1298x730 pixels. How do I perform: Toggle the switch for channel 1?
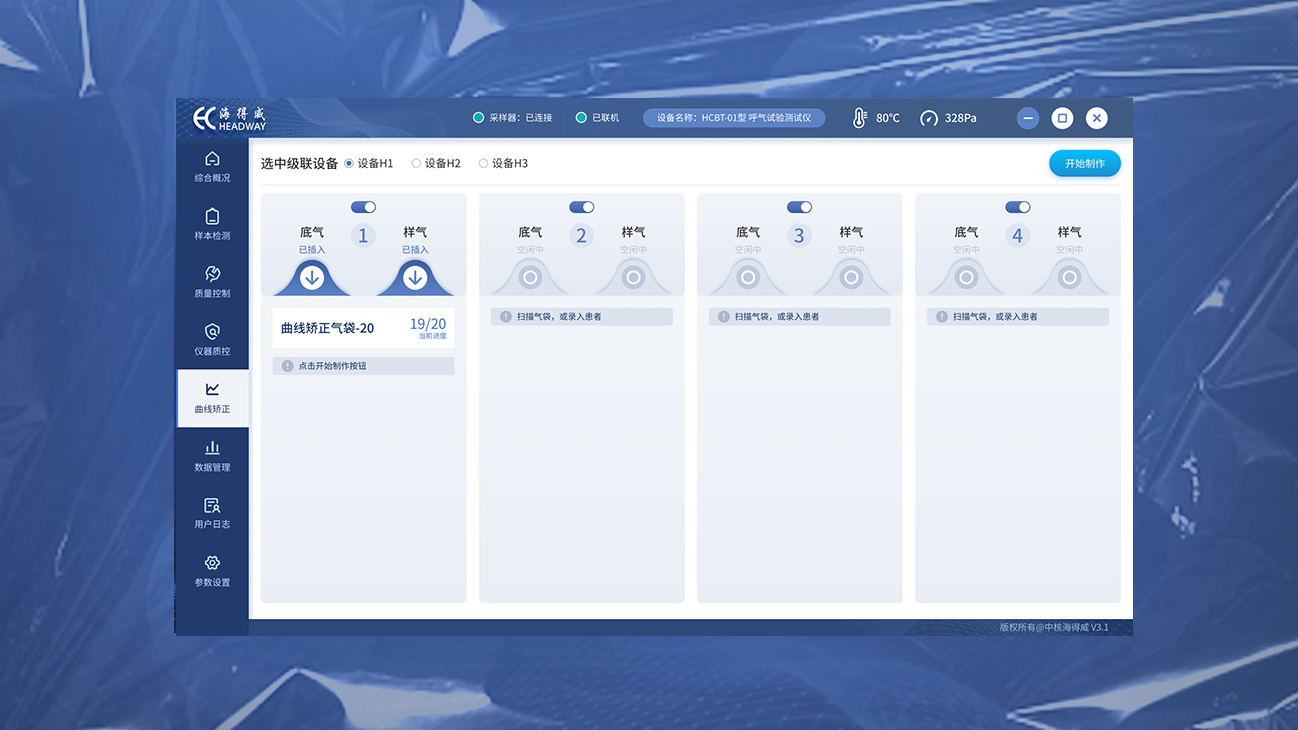(363, 207)
